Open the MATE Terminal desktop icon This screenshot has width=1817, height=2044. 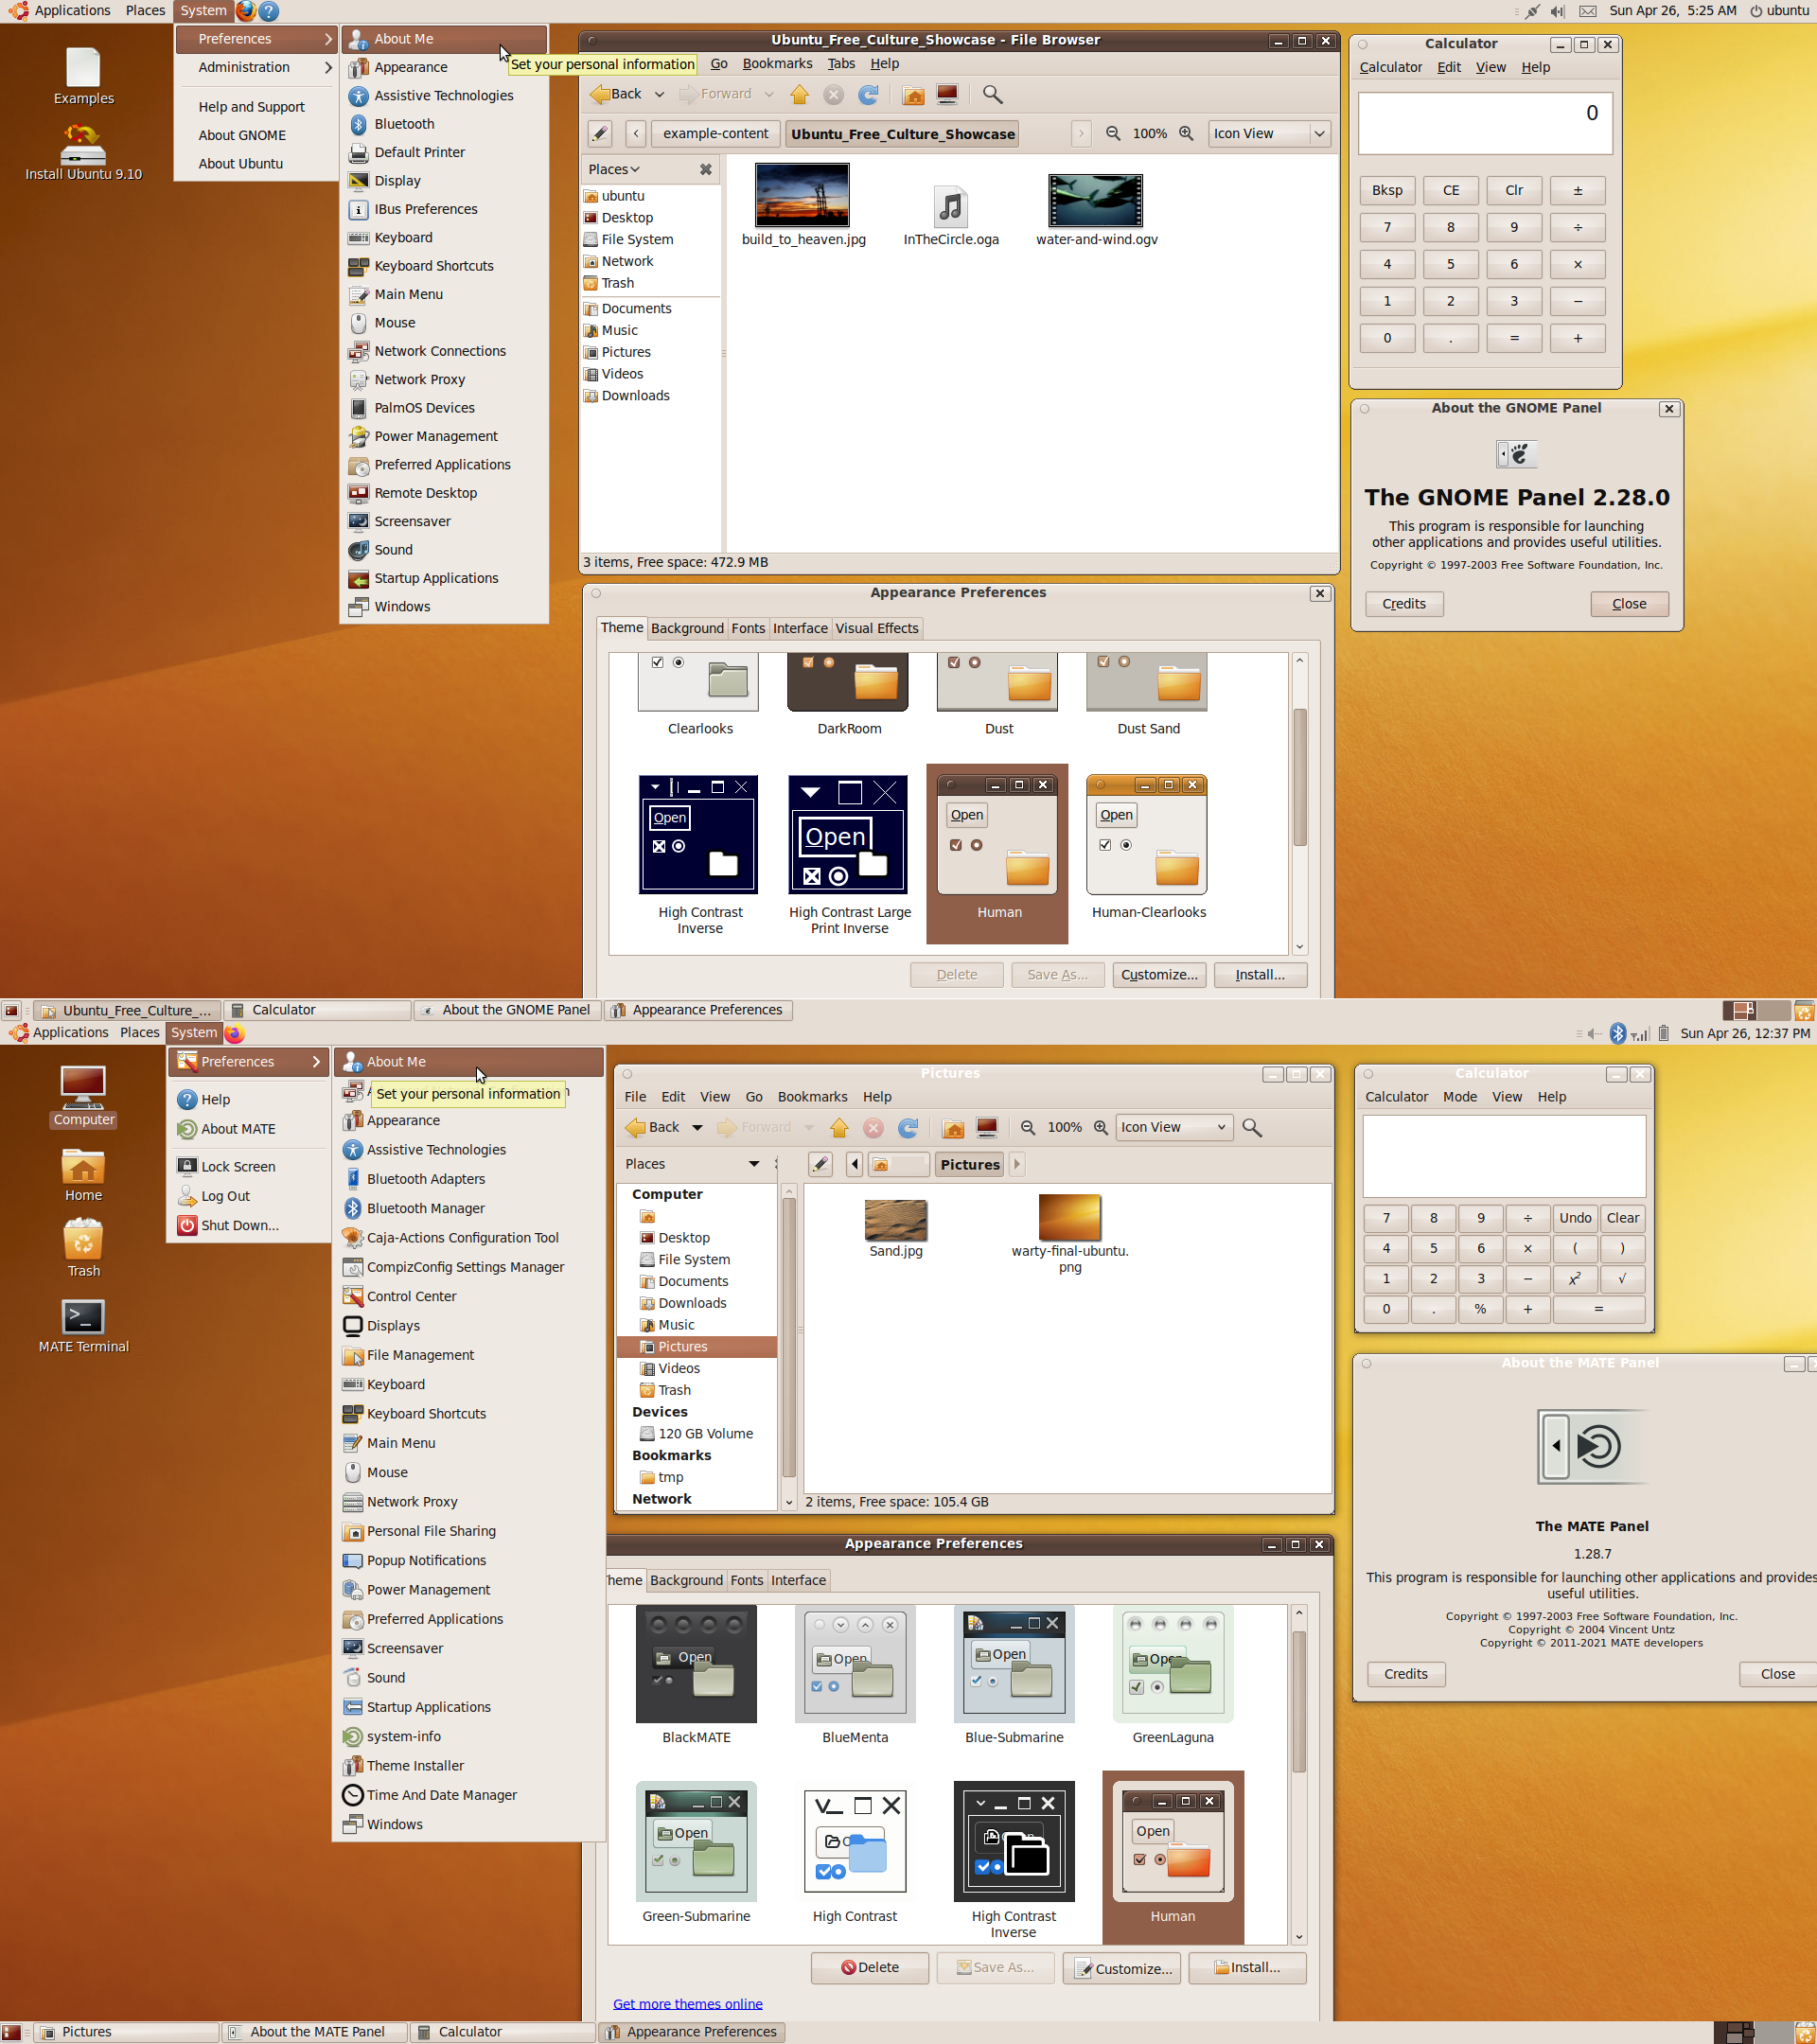pyautogui.click(x=83, y=1317)
